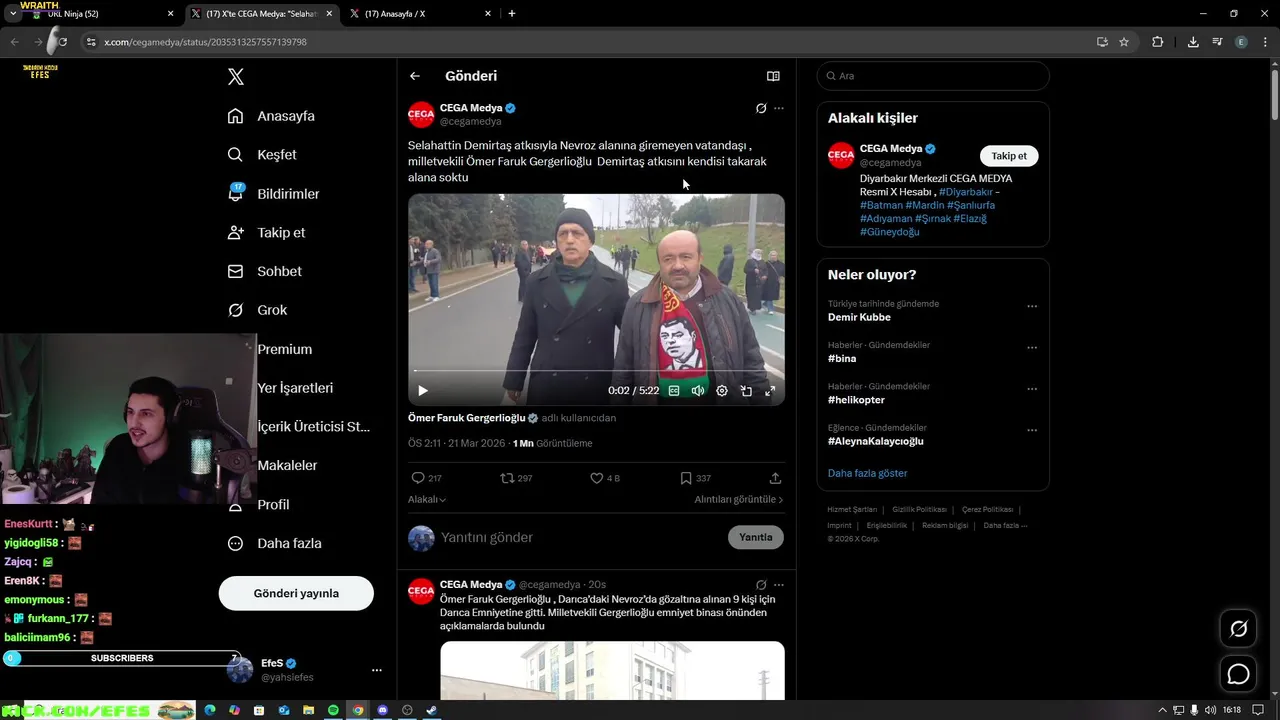This screenshot has height=720, width=1280.
Task: Click Grok explain icon on main post
Action: pyautogui.click(x=761, y=108)
